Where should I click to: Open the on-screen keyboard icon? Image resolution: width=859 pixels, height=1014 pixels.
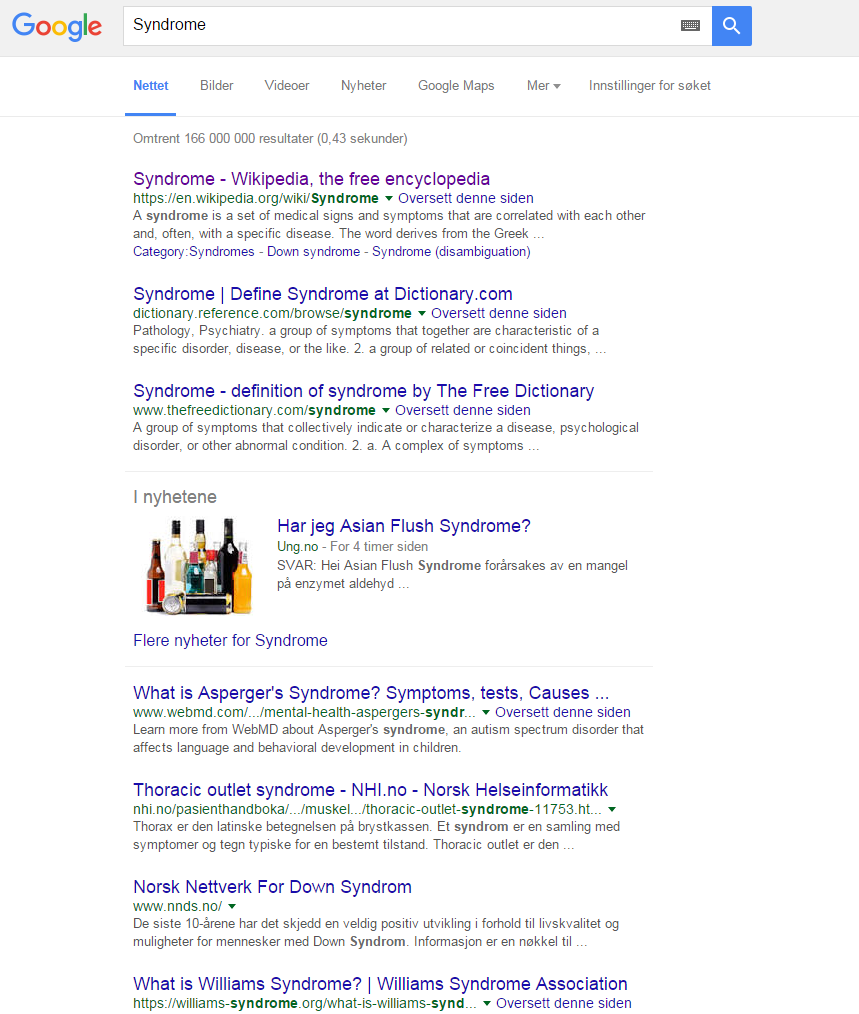(x=690, y=26)
